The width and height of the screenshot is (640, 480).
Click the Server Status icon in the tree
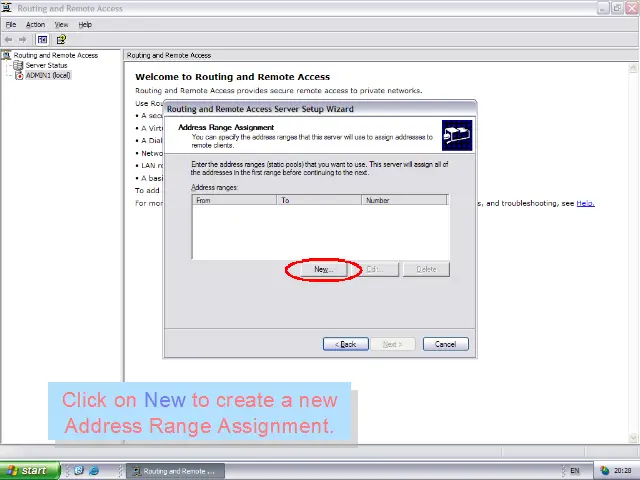[18, 65]
